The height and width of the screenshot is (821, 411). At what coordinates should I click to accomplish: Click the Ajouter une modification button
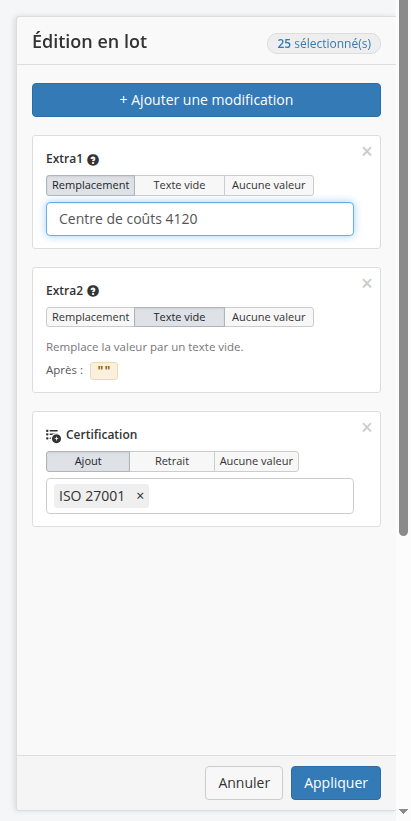pyautogui.click(x=206, y=100)
